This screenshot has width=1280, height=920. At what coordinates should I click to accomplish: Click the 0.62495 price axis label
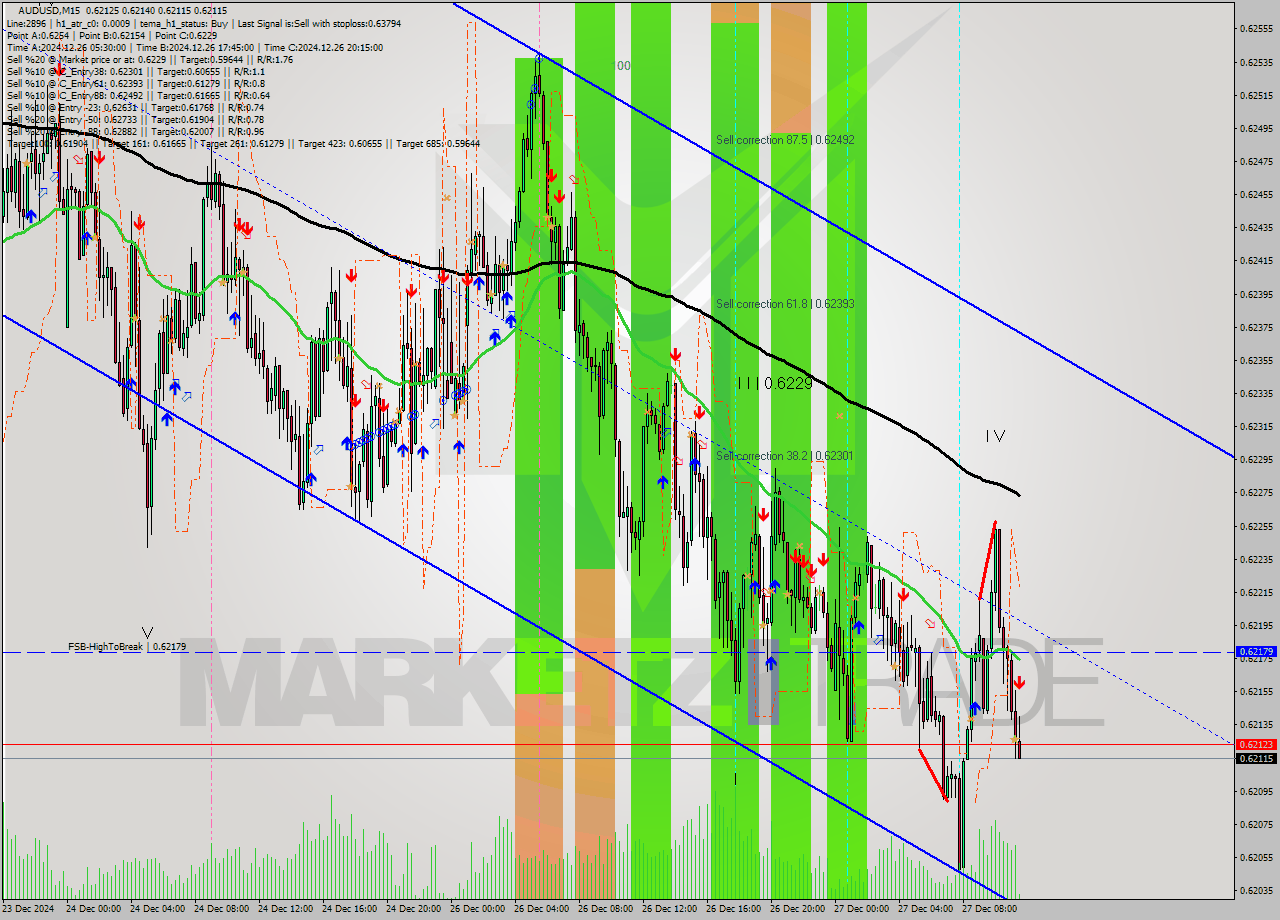coord(1257,128)
